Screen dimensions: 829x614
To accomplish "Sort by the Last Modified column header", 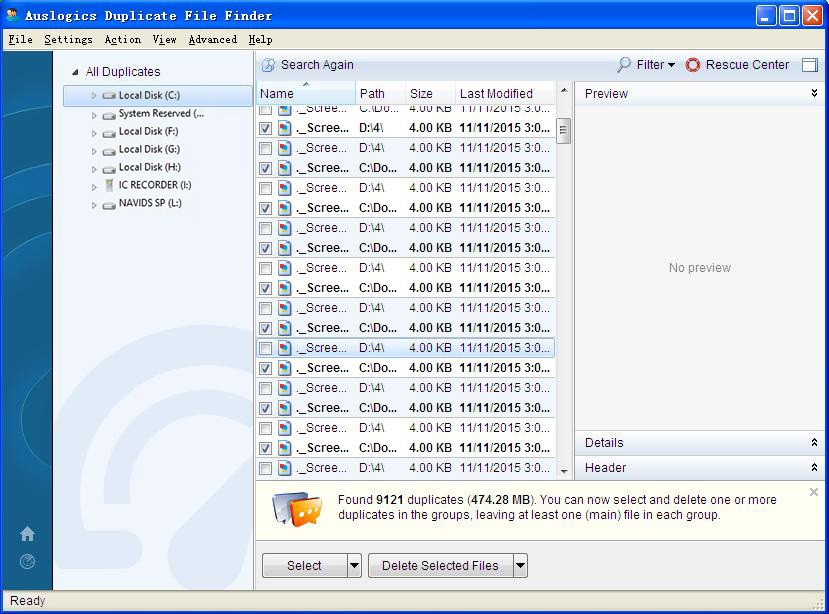I will point(505,94).
